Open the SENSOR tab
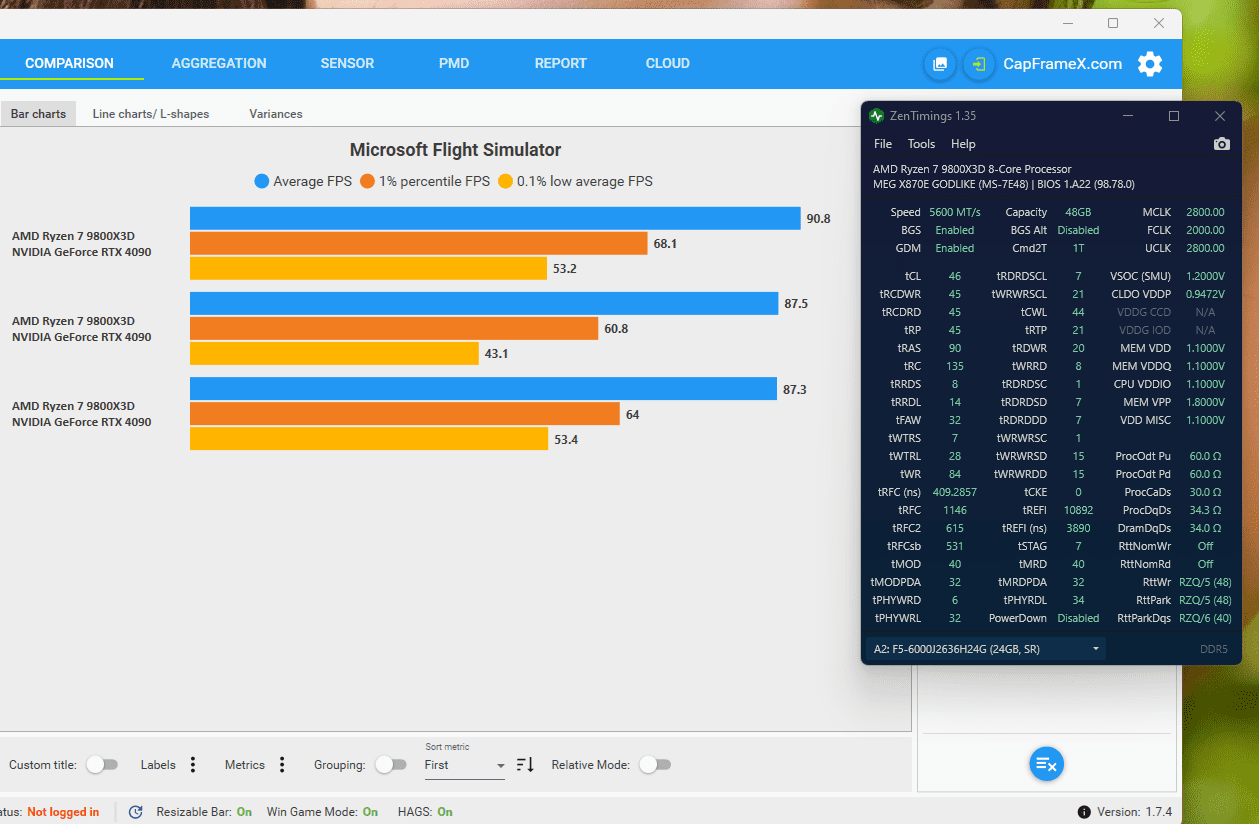1259x824 pixels. coord(347,63)
